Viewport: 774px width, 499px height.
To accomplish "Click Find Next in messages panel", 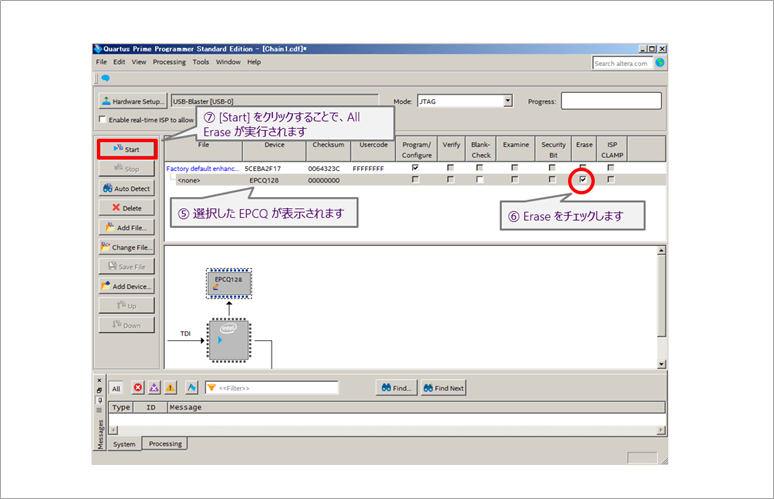I will click(444, 388).
